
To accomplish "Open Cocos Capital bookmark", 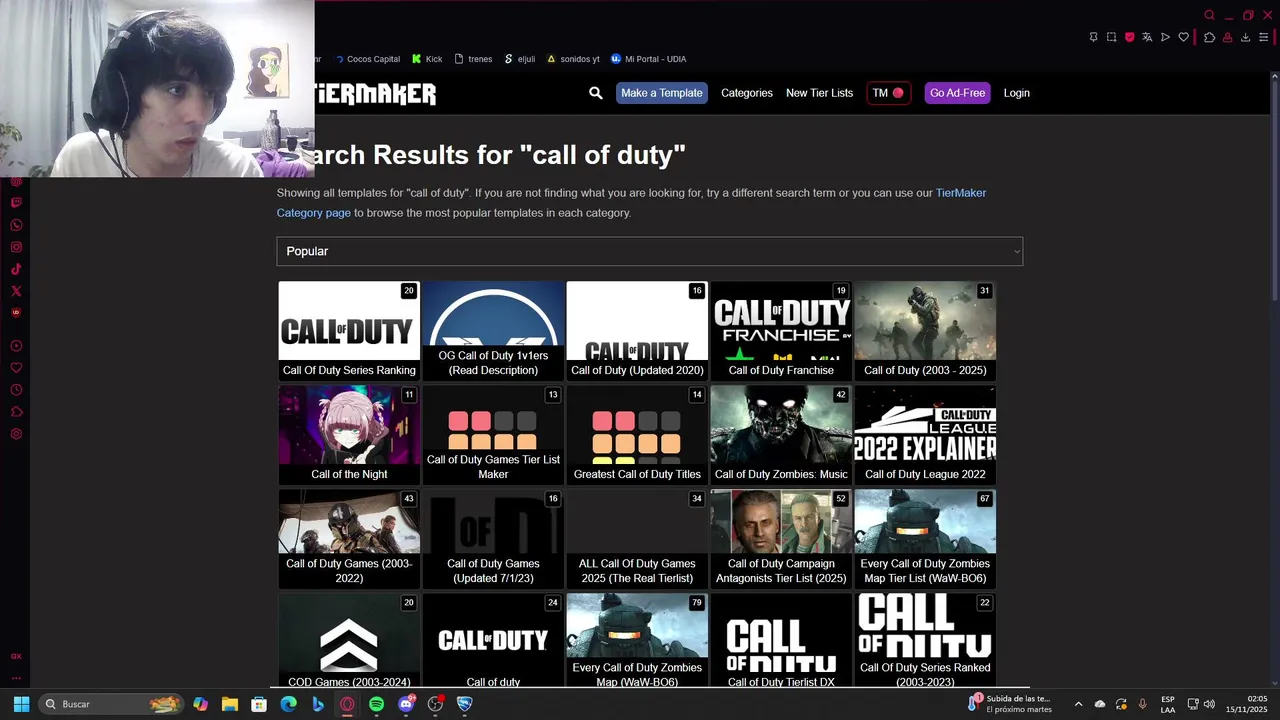I will point(367,59).
